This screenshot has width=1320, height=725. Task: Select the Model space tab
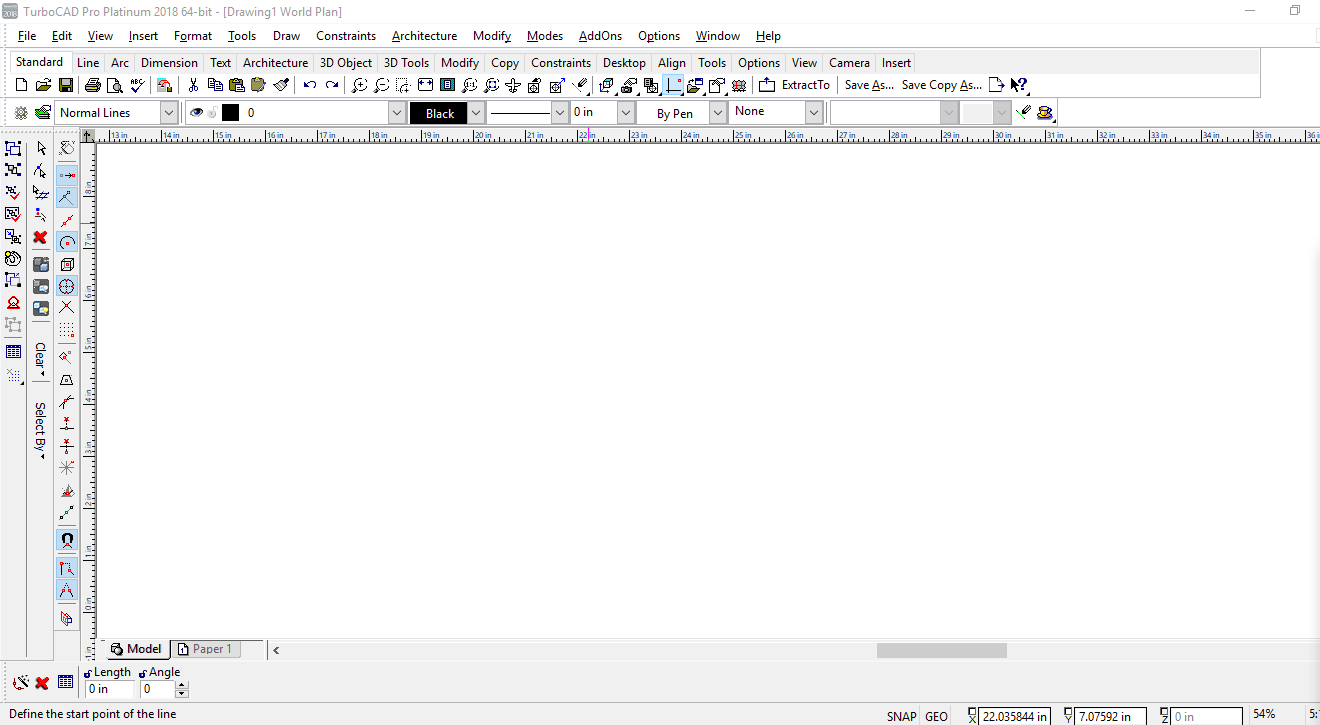click(x=135, y=649)
